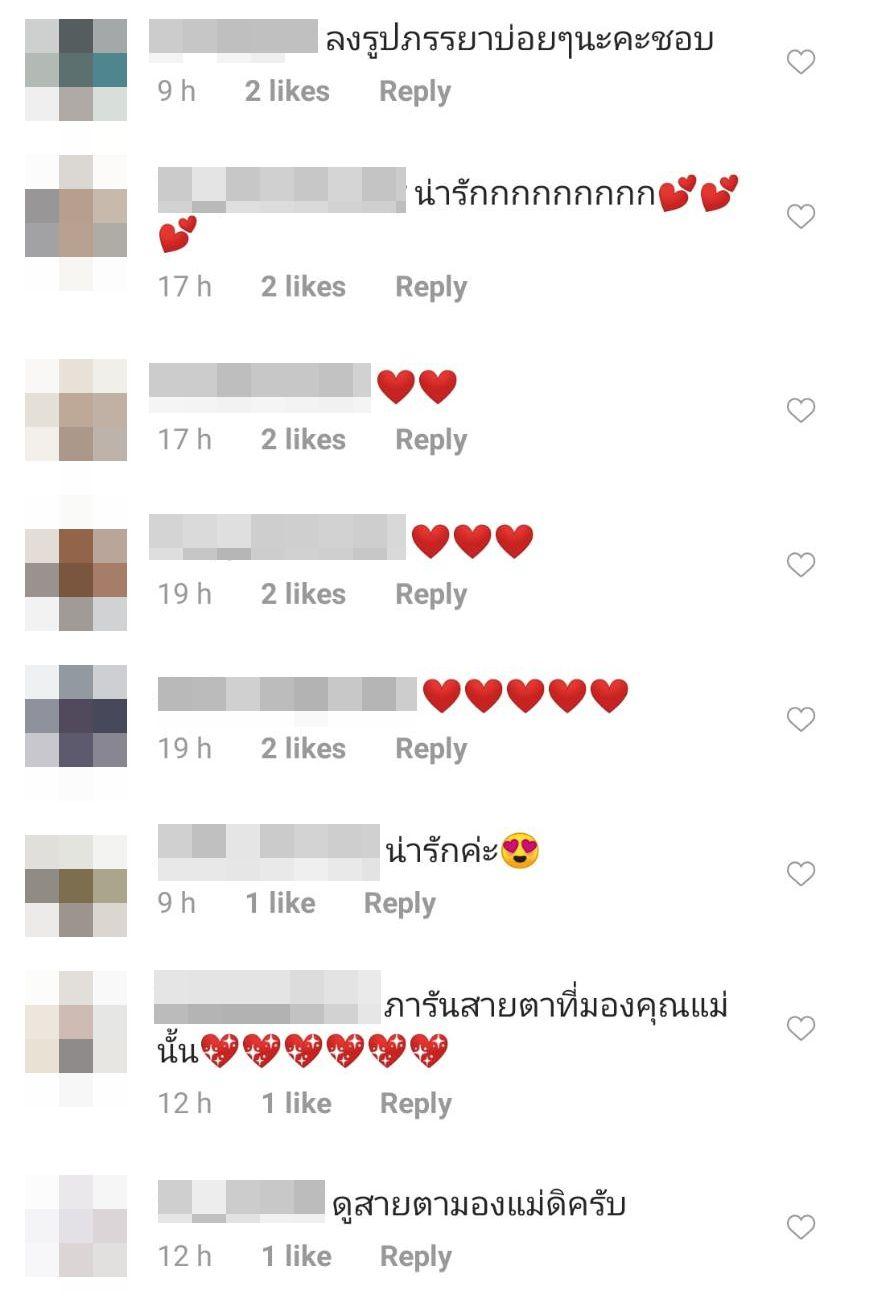Like the three red hearts comment

(x=801, y=565)
